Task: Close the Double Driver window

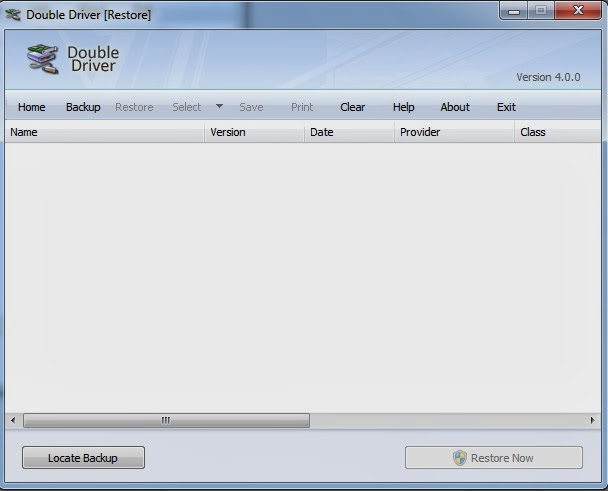Action: (x=578, y=10)
